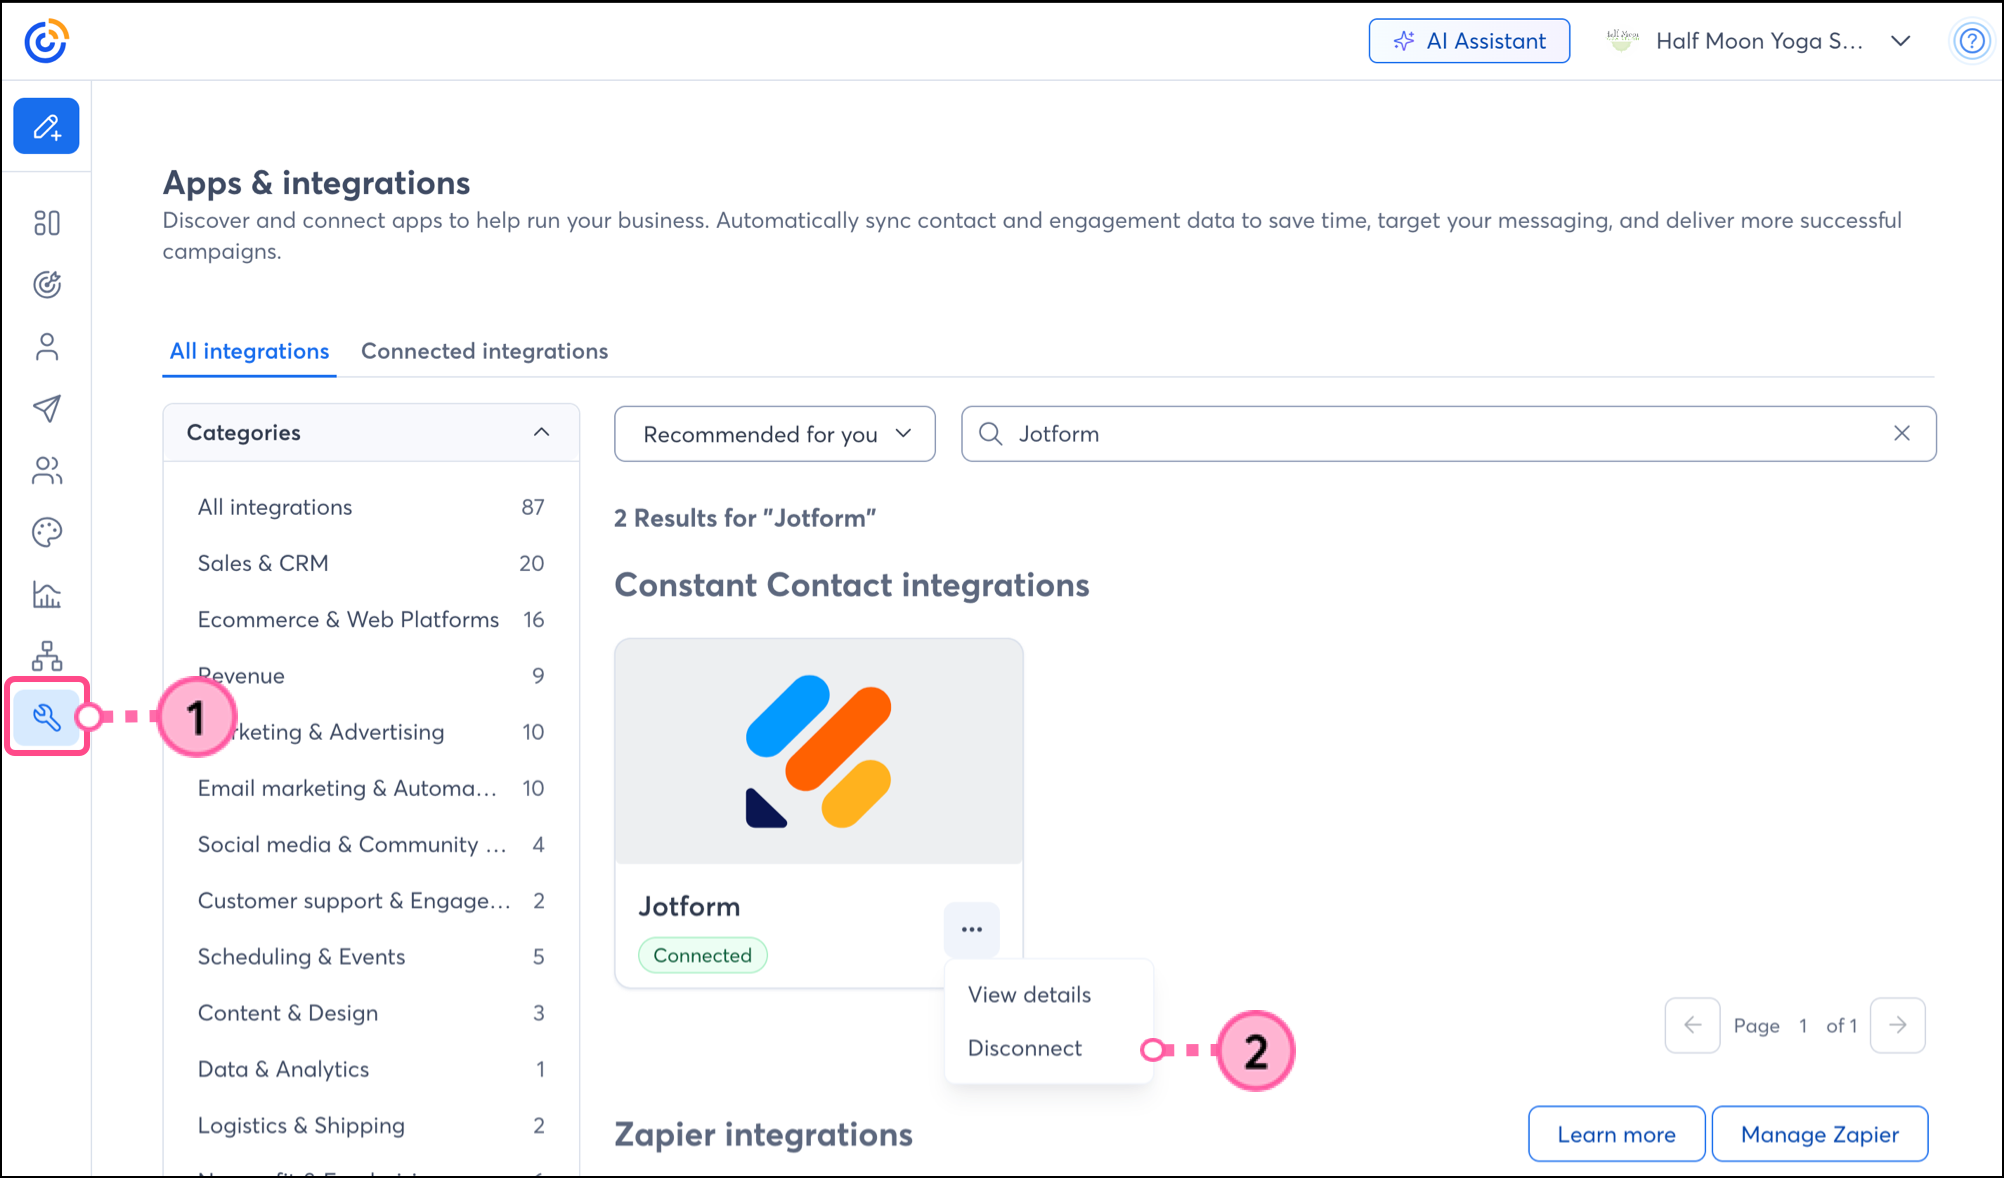The height and width of the screenshot is (1178, 2004).
Task: Click the Manage Zapier button
Action: [x=1819, y=1134]
